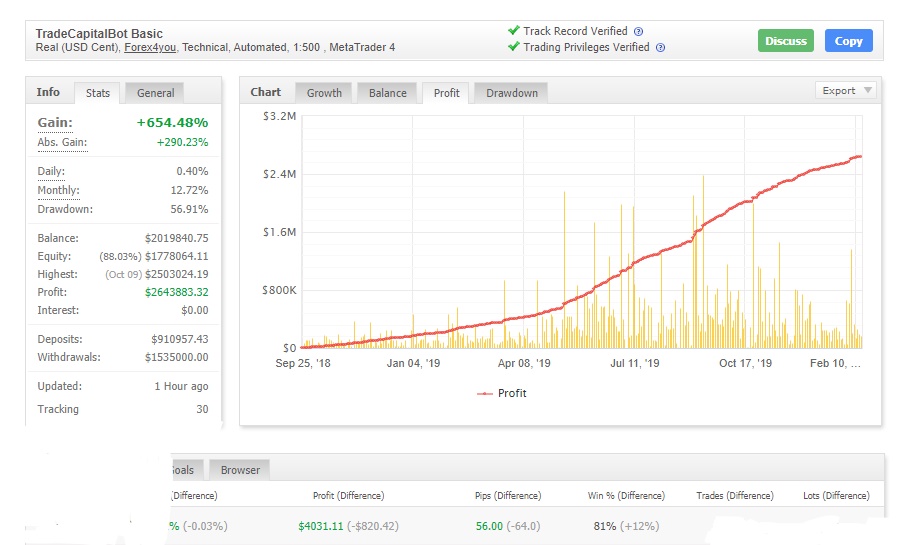This screenshot has height=545, width=902.
Task: Toggle the Profit series legend marker
Action: pyautogui.click(x=484, y=394)
